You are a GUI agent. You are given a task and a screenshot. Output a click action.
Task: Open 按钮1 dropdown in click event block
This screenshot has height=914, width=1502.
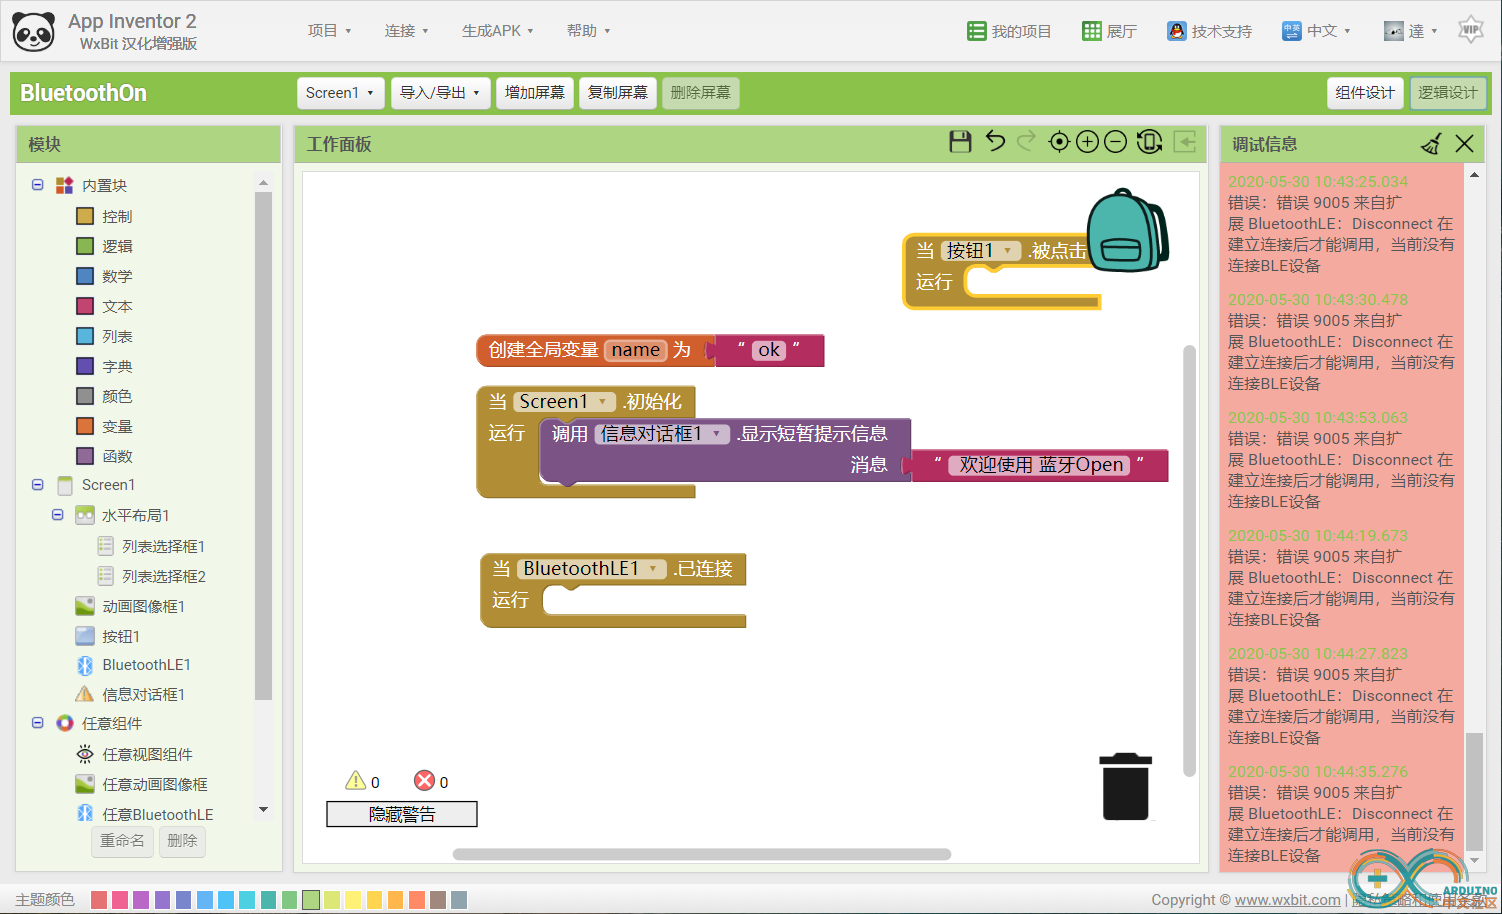[x=981, y=251]
